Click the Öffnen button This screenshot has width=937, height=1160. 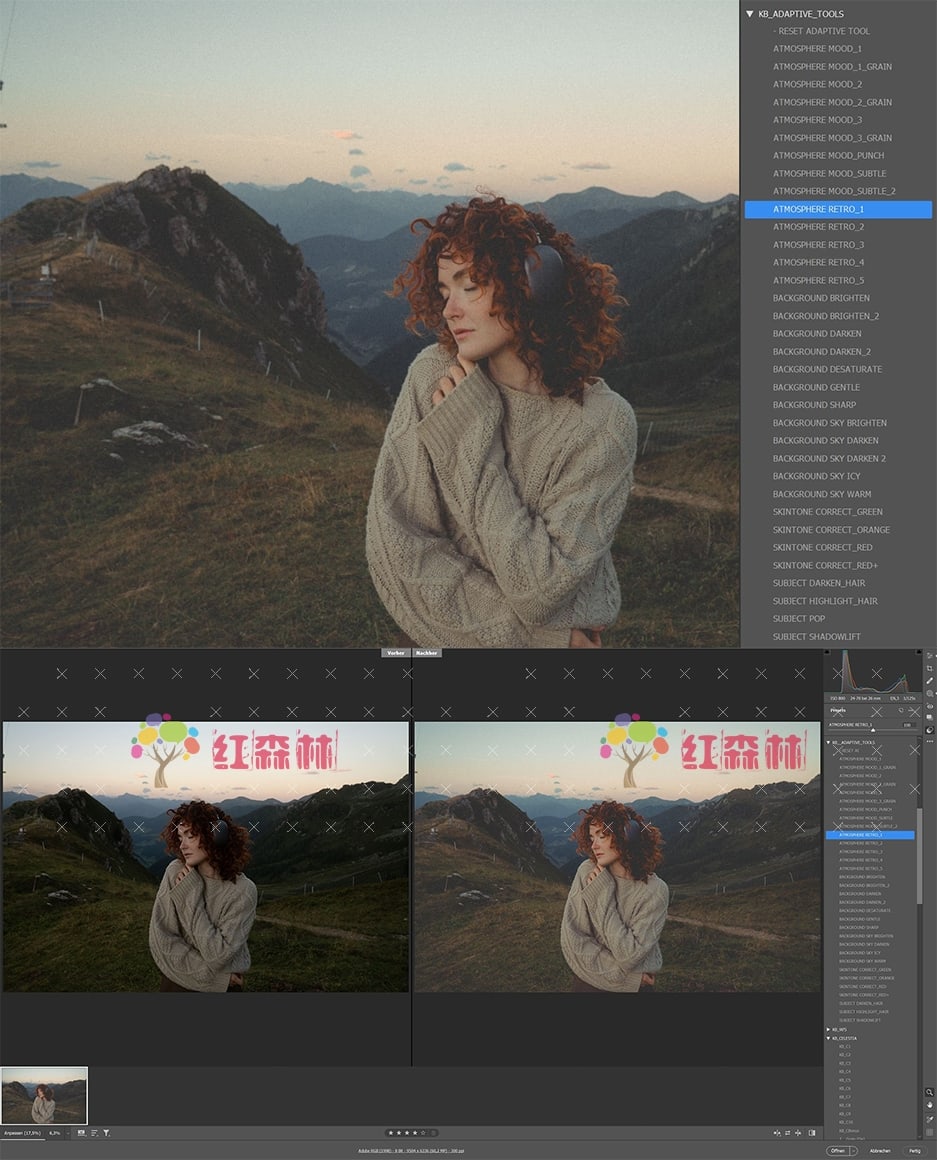point(838,1150)
